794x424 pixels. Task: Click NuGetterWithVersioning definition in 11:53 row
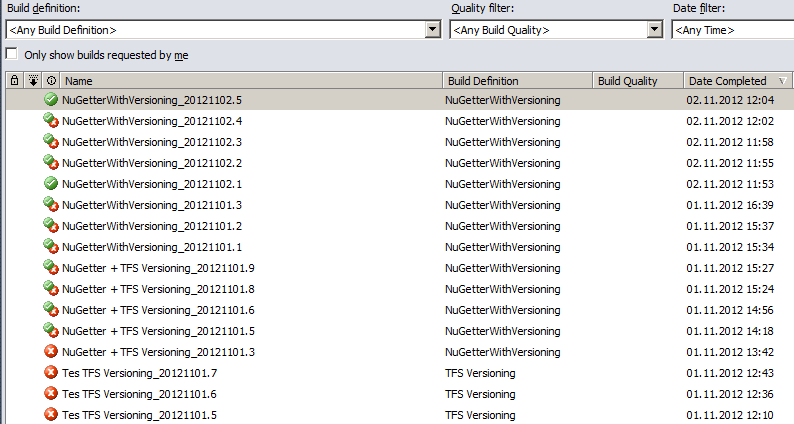tap(502, 184)
